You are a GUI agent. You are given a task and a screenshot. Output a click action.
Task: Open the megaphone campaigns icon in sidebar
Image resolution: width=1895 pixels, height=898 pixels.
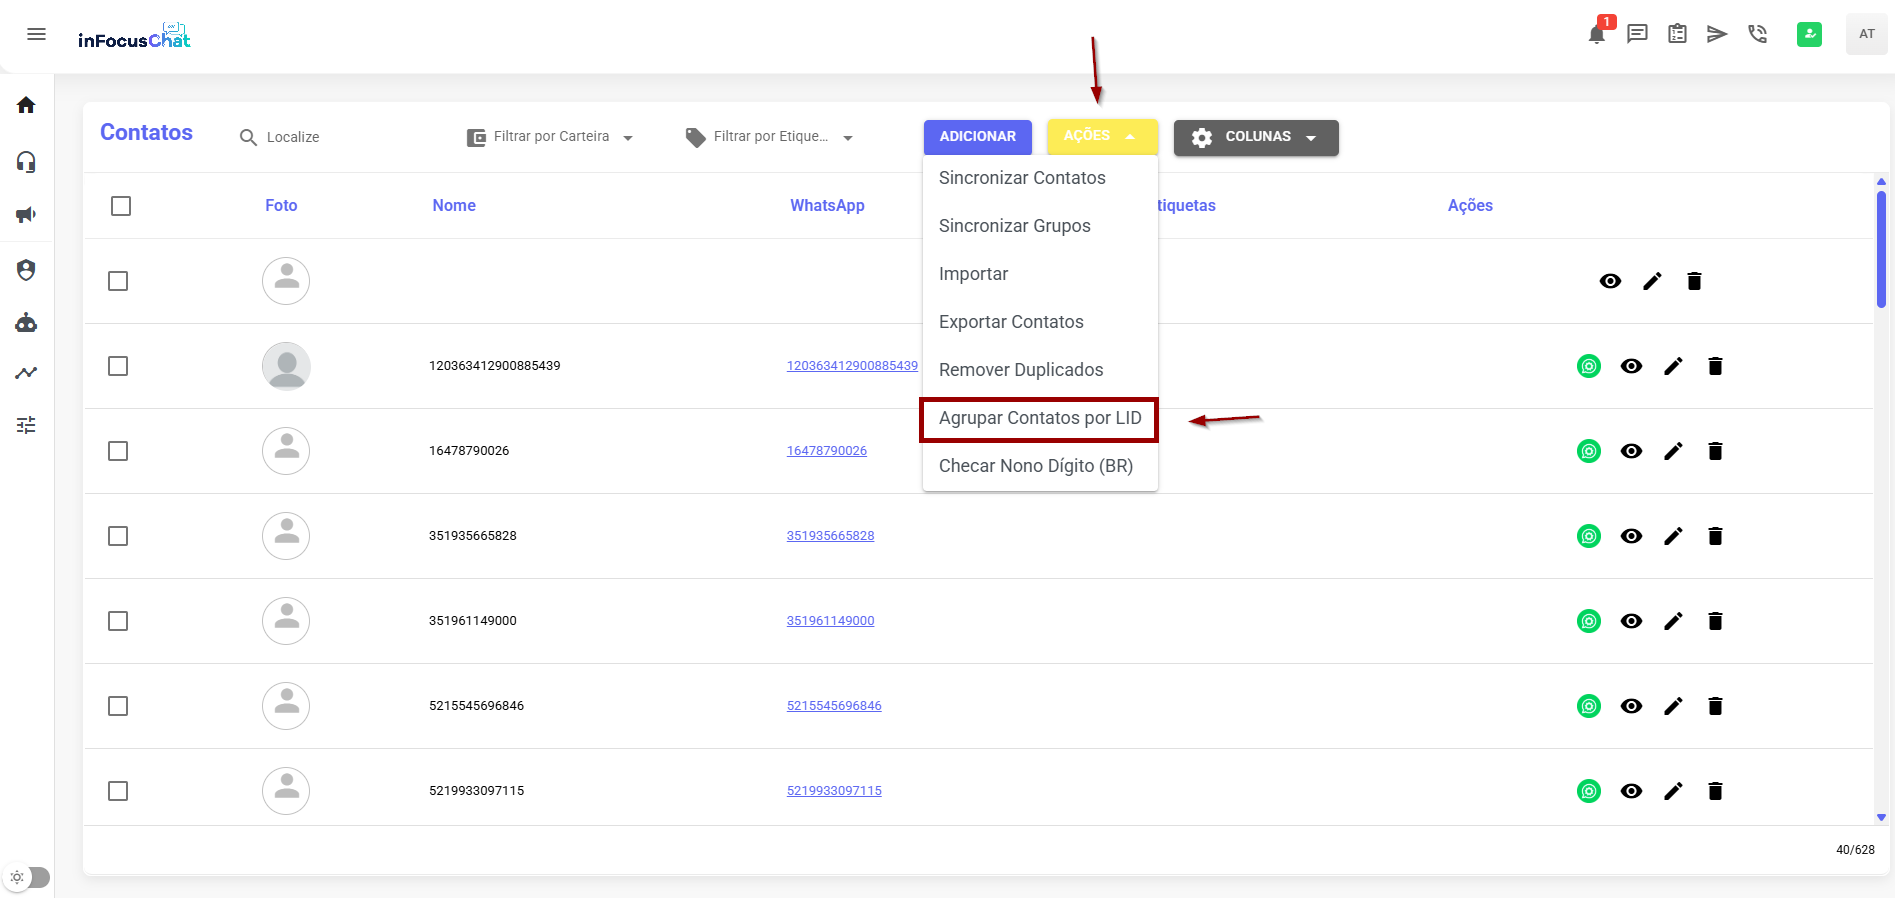tap(27, 215)
